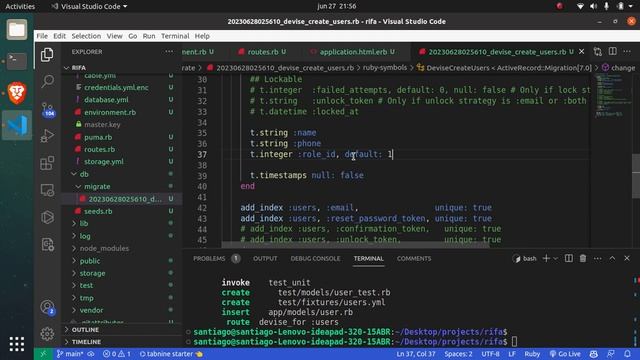Close the terminal panel

coord(627,258)
